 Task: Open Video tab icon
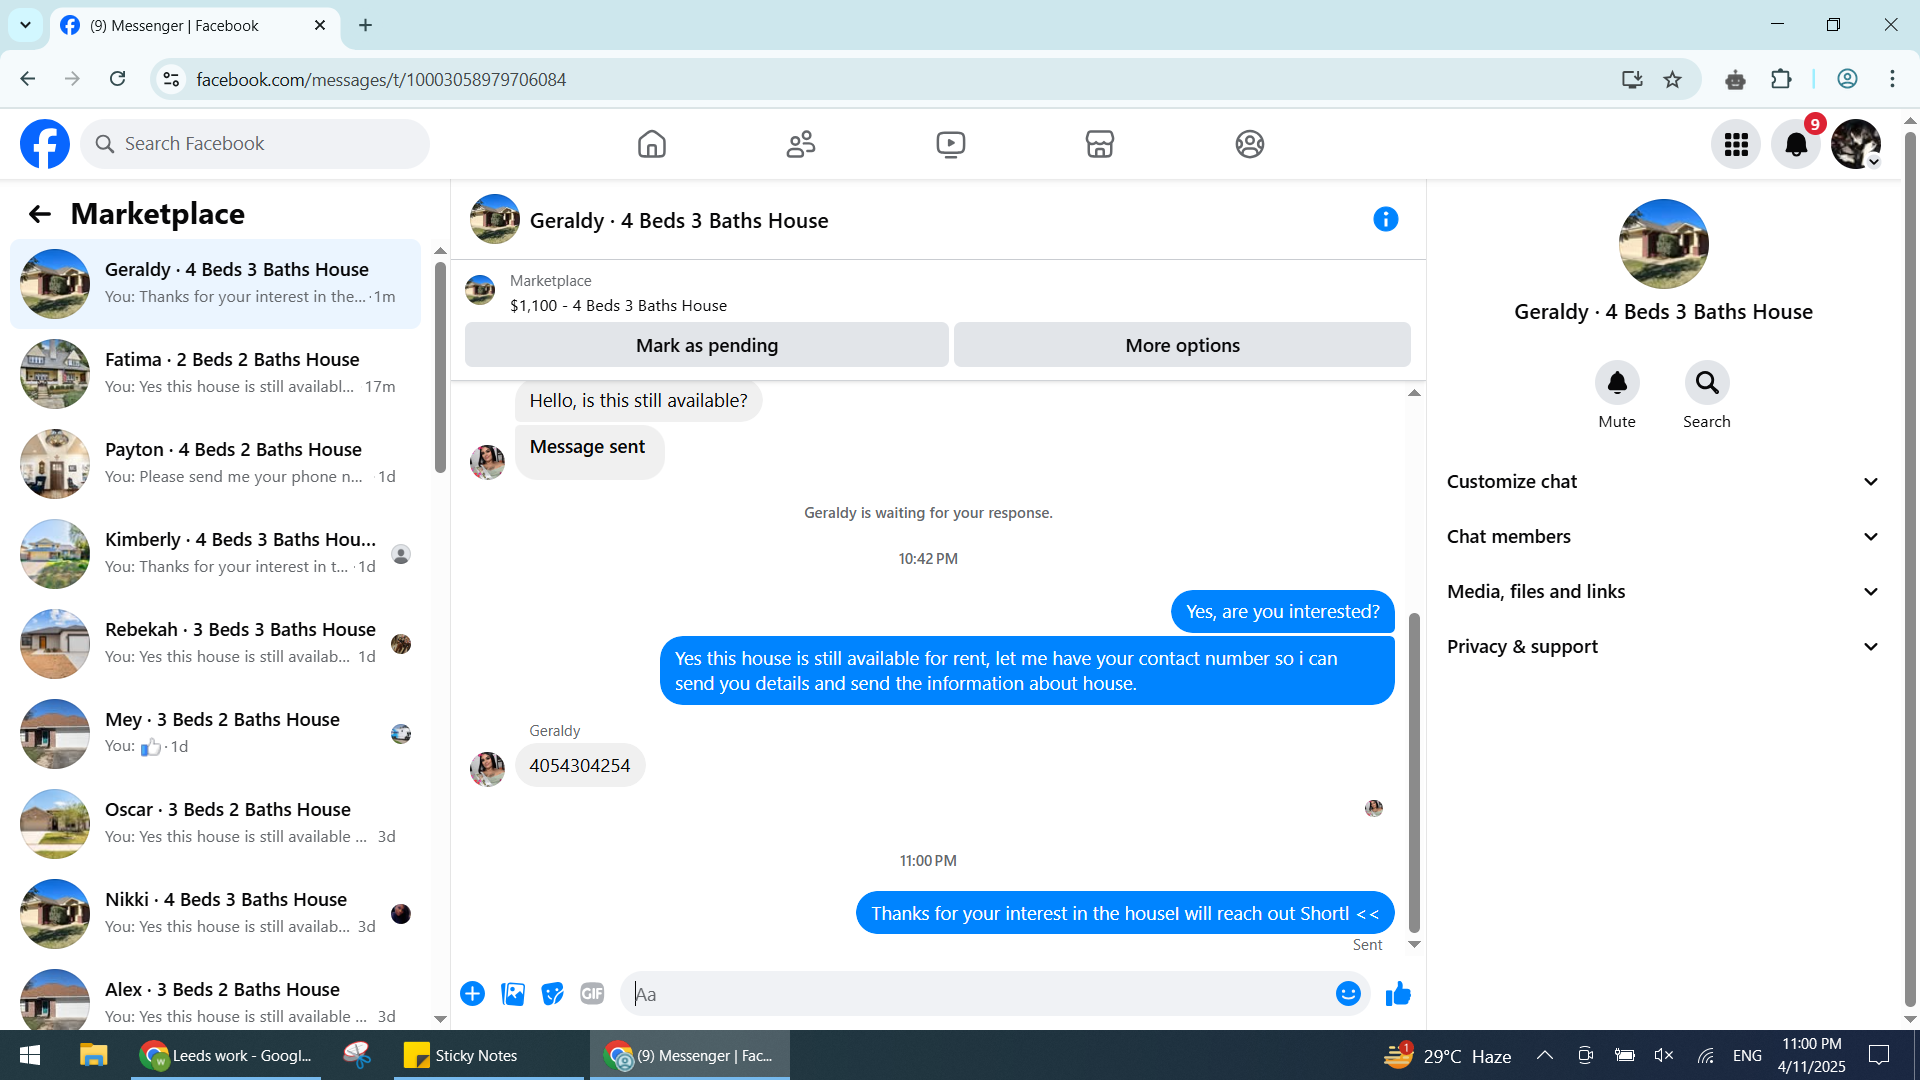[x=951, y=144]
